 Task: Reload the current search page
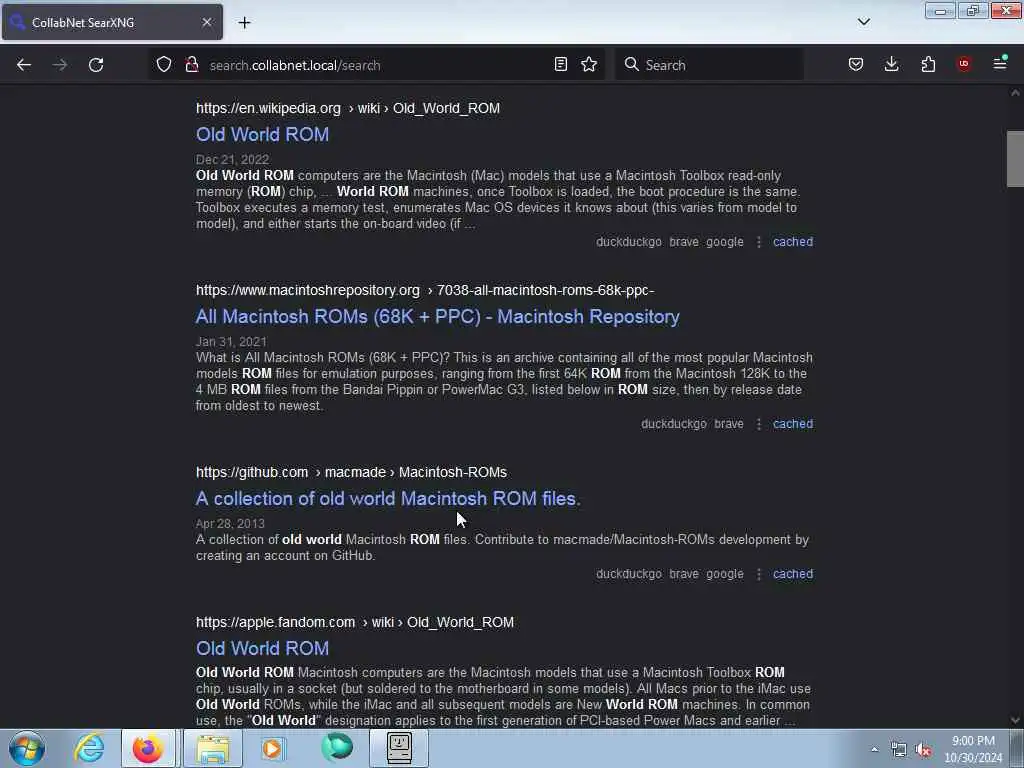pyautogui.click(x=96, y=65)
